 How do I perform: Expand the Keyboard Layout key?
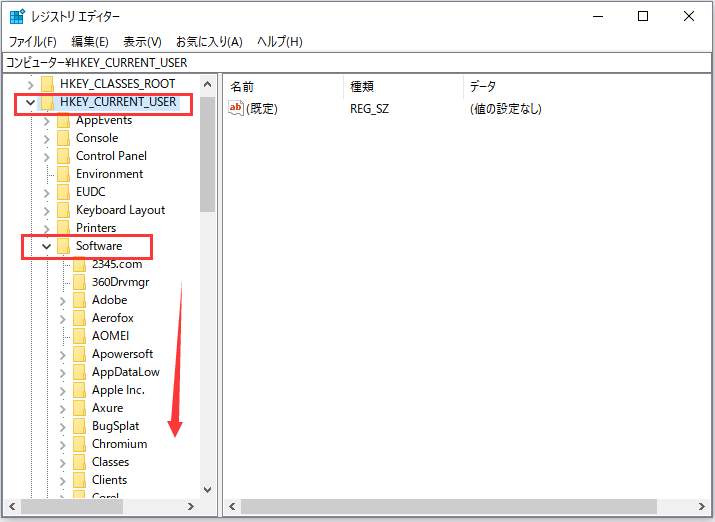point(46,210)
